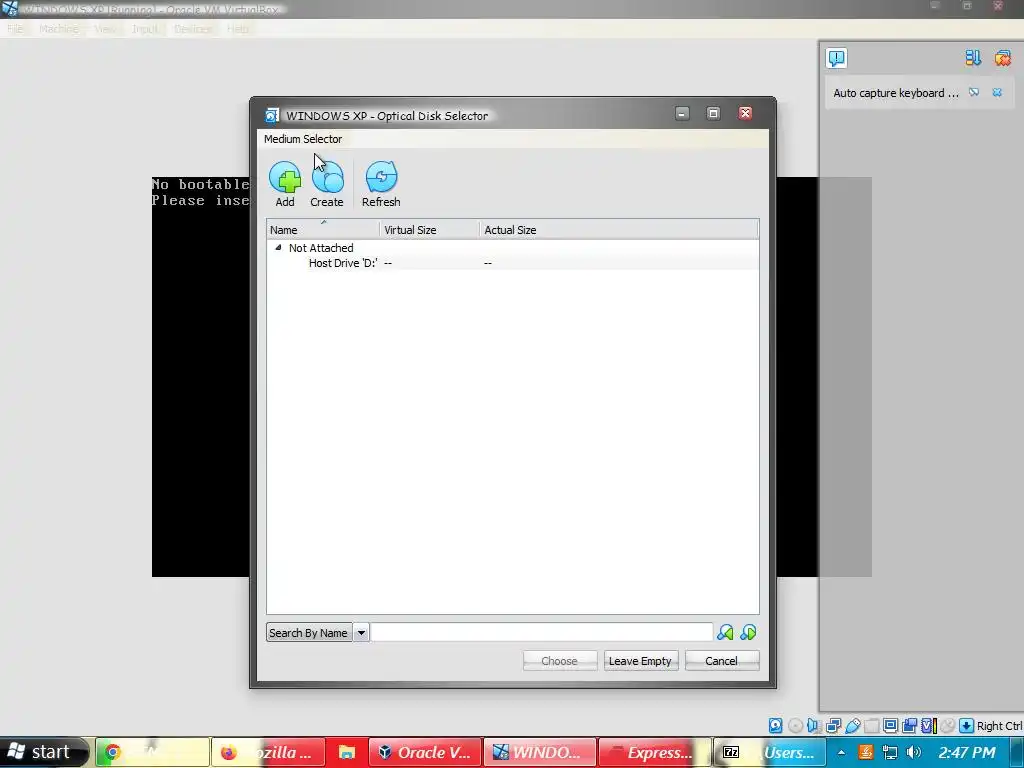Click the network status bar icon

click(x=833, y=726)
